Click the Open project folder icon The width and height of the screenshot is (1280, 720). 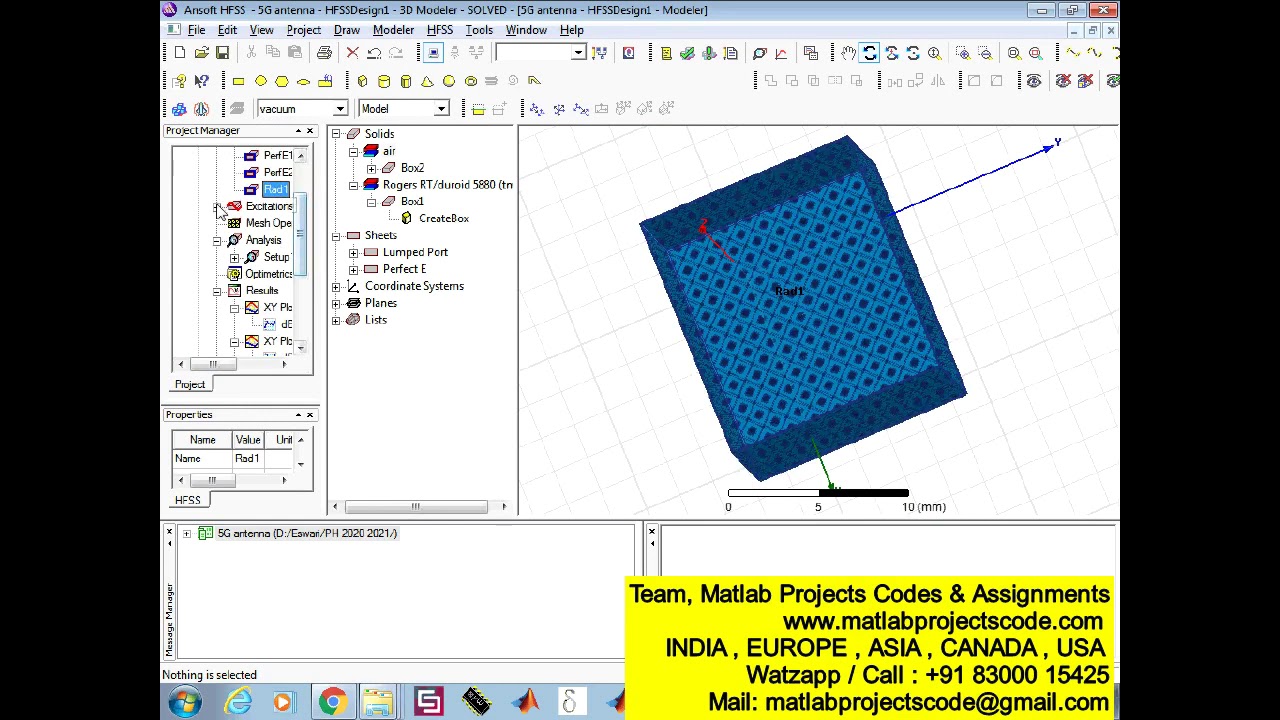coord(201,53)
